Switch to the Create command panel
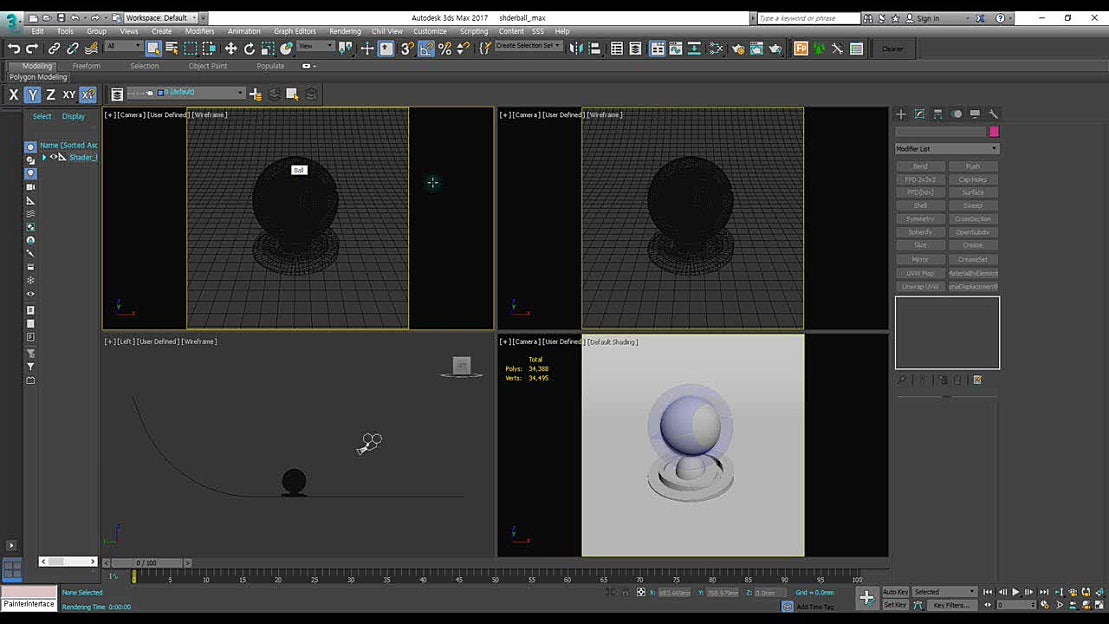 point(900,113)
